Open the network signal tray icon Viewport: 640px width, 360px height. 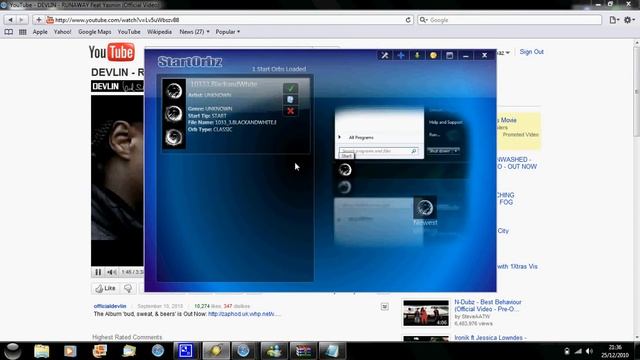pos(578,351)
